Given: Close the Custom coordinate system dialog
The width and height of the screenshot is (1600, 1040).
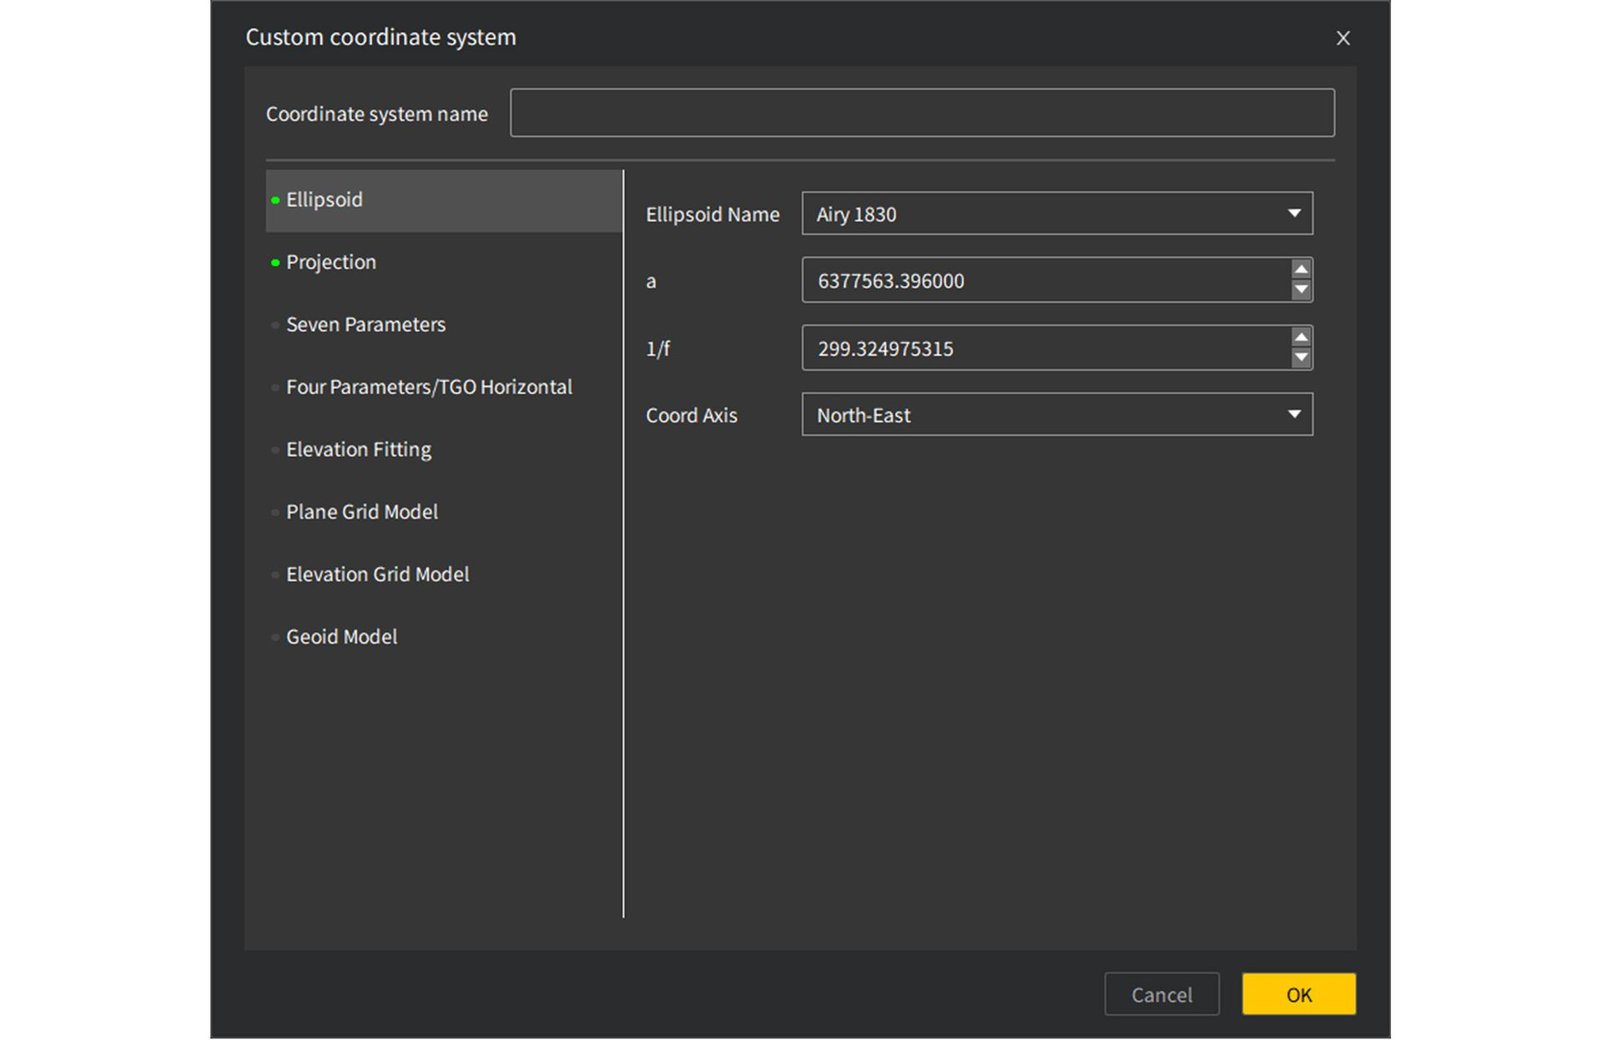Looking at the screenshot, I should 1343,38.
